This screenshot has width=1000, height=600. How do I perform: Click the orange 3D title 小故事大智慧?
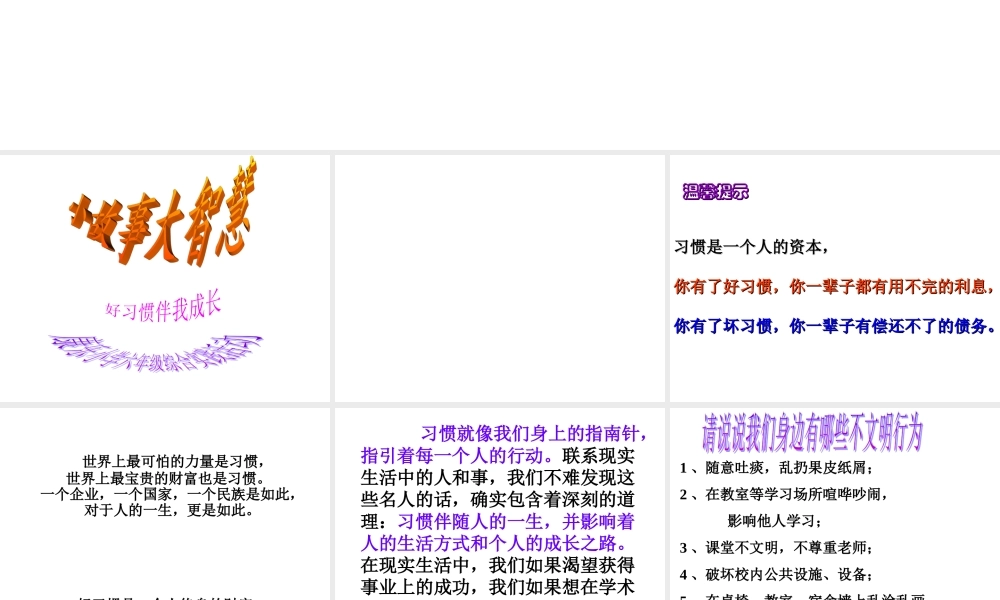tap(165, 214)
